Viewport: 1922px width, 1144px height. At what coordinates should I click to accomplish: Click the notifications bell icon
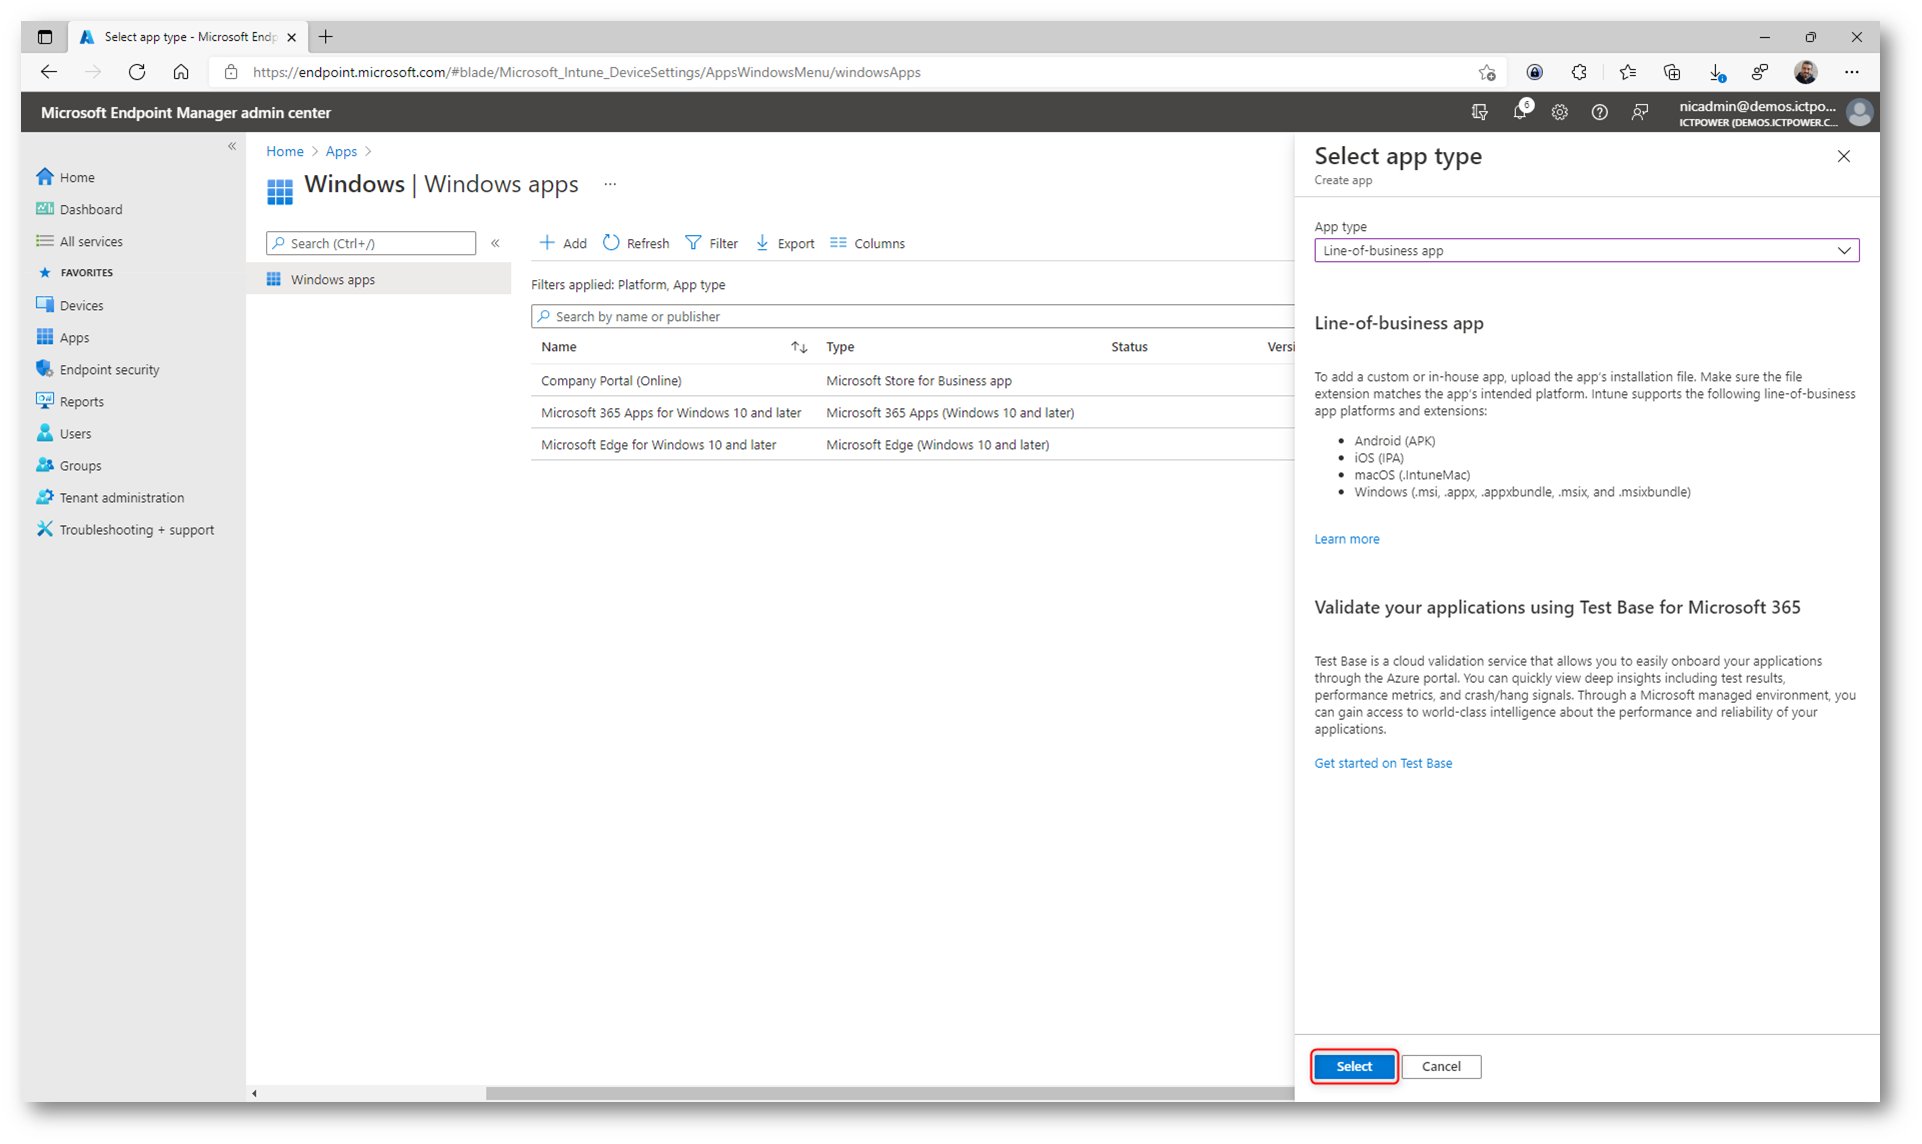pos(1519,112)
